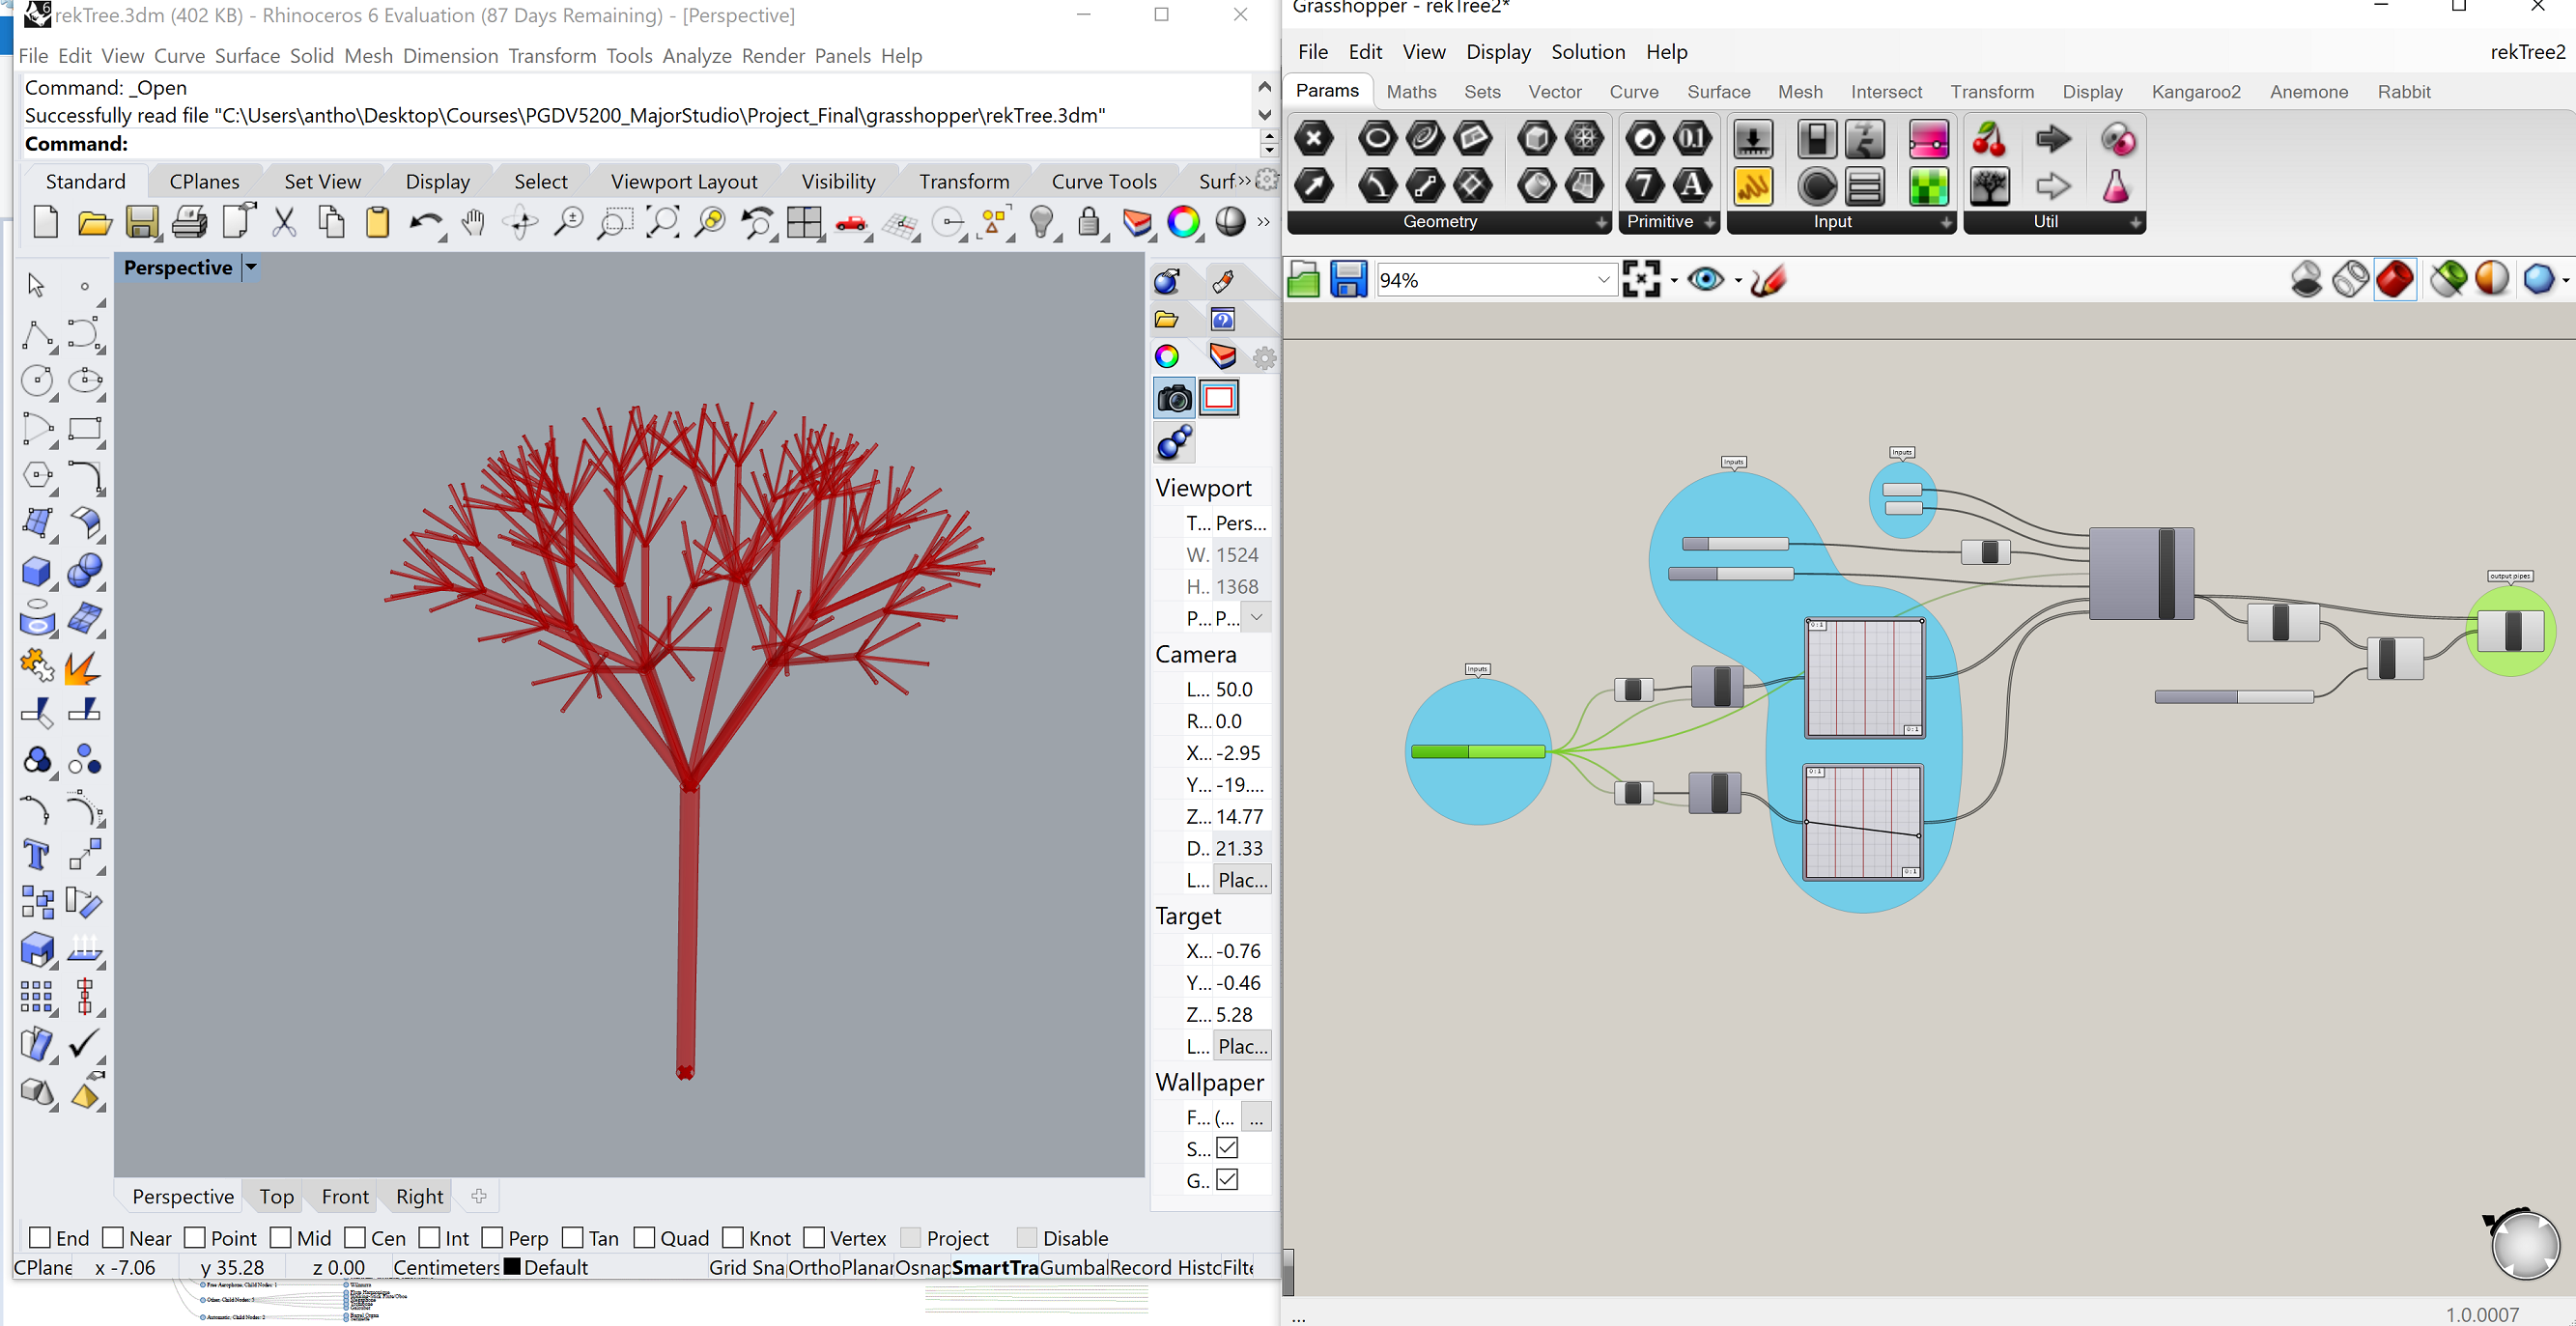
Task: Click the Cut scissors icon in Rhino
Action: 285,222
